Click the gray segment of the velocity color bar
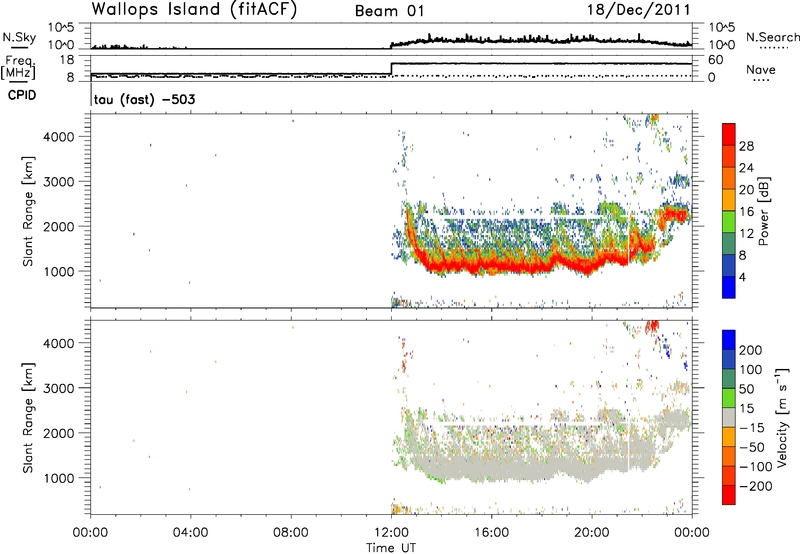This screenshot has height=554, width=800. point(729,418)
